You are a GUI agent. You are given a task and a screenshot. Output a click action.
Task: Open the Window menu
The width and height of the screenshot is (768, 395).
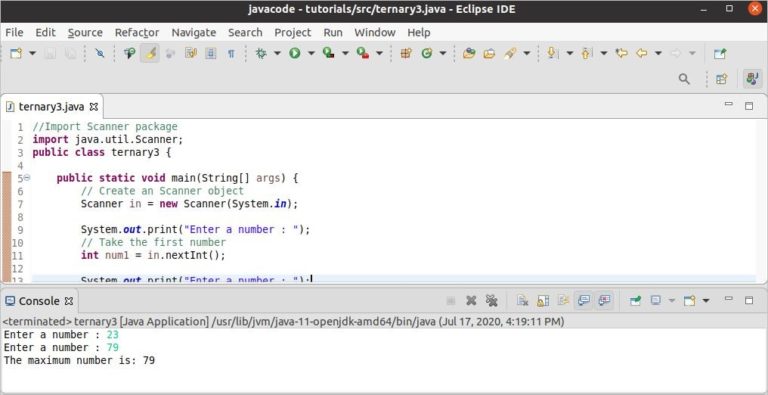tap(375, 32)
